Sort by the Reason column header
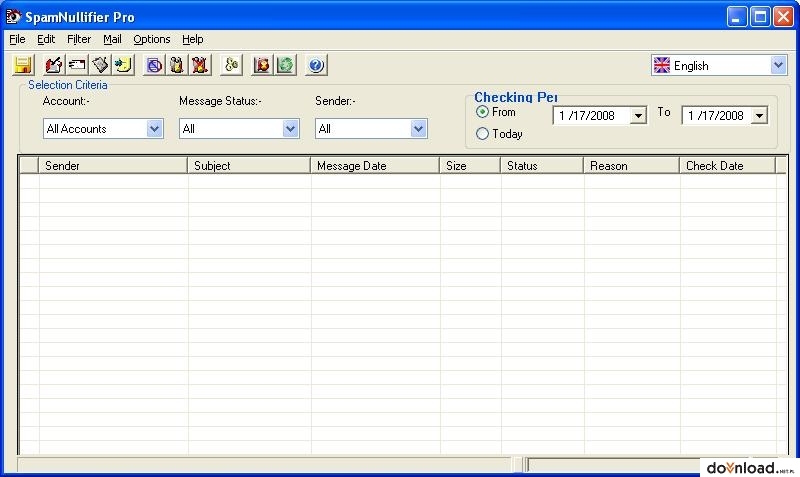 click(632, 166)
